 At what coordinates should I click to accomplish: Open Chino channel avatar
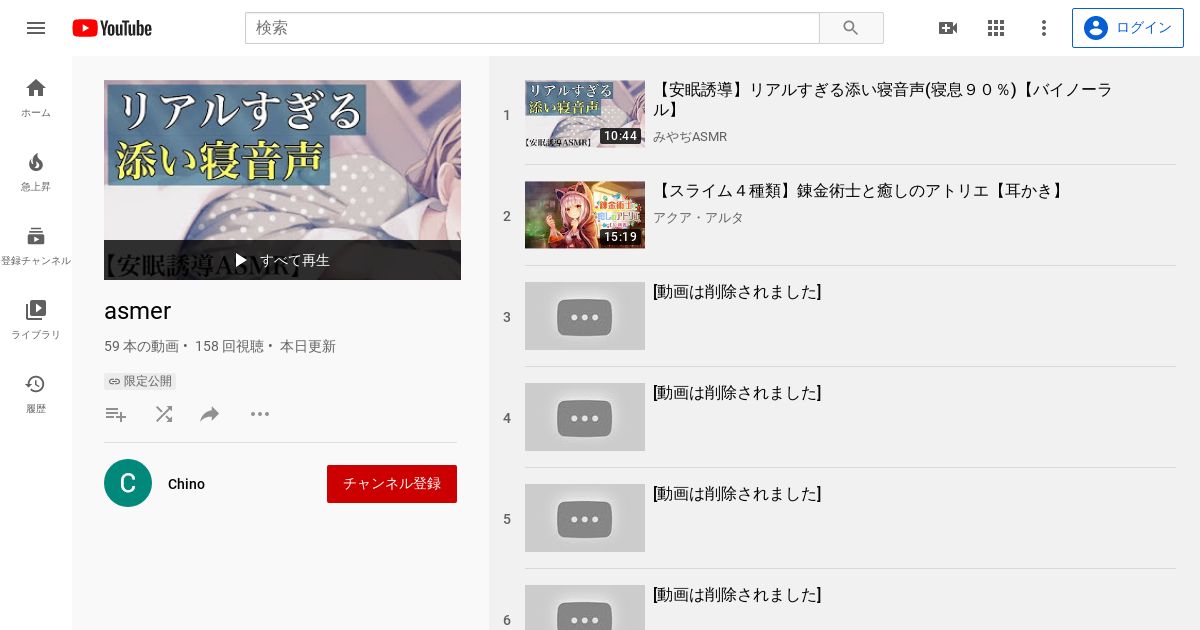[x=128, y=483]
